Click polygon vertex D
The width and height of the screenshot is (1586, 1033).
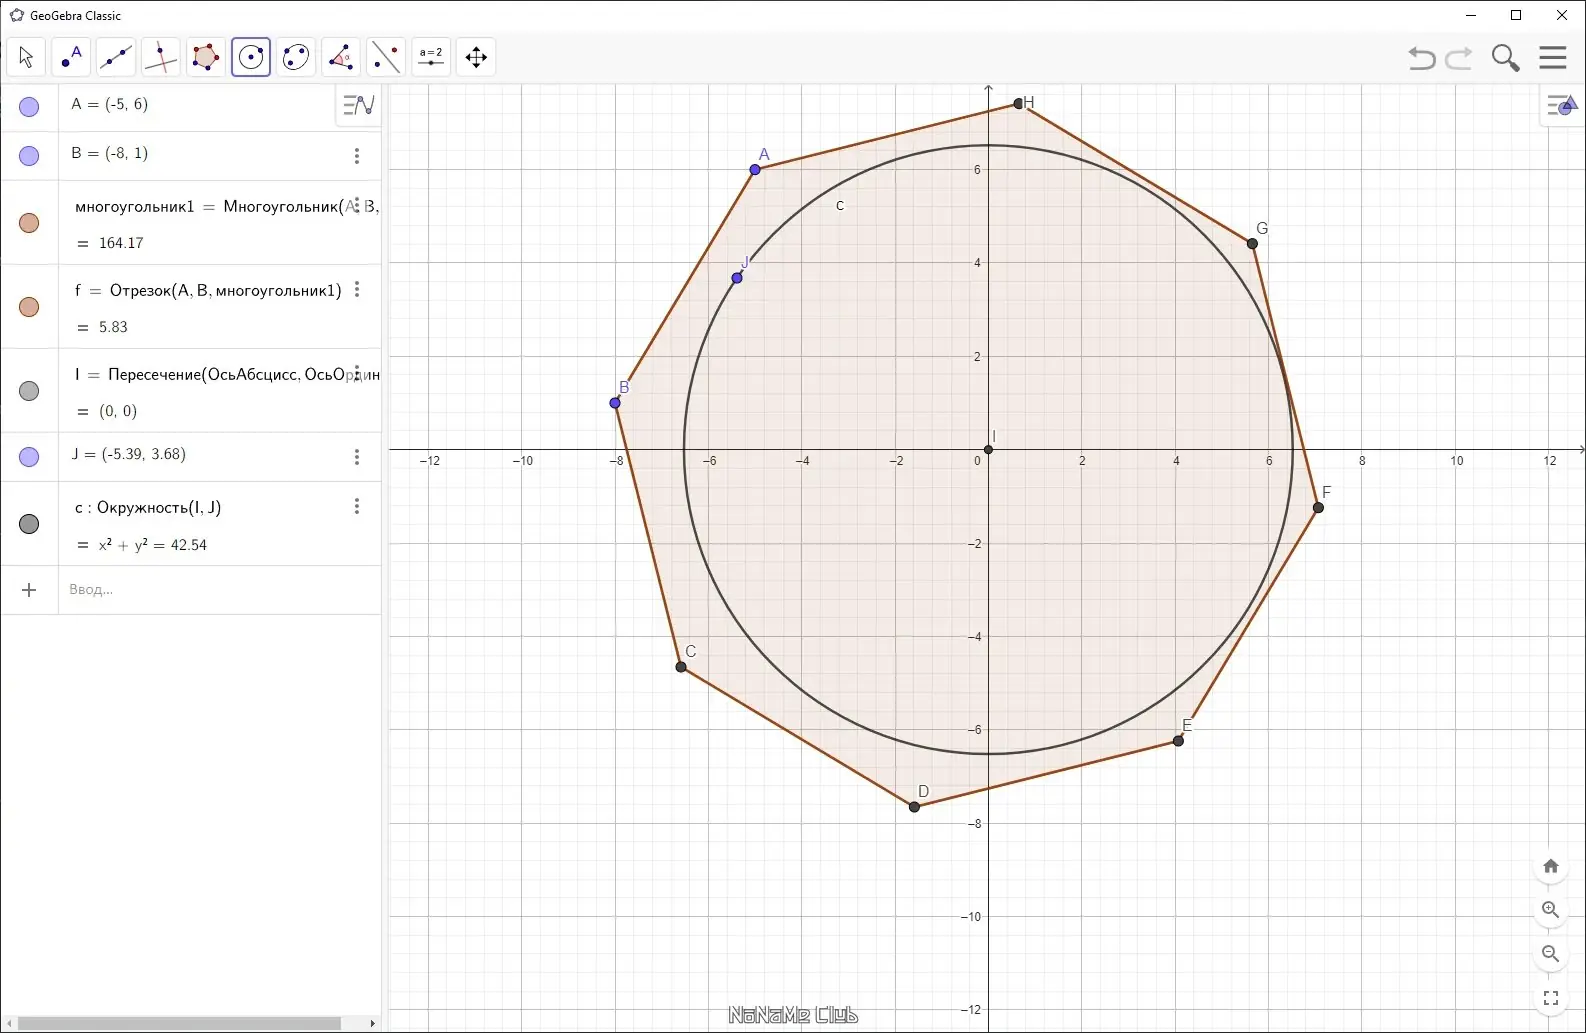[x=914, y=807]
